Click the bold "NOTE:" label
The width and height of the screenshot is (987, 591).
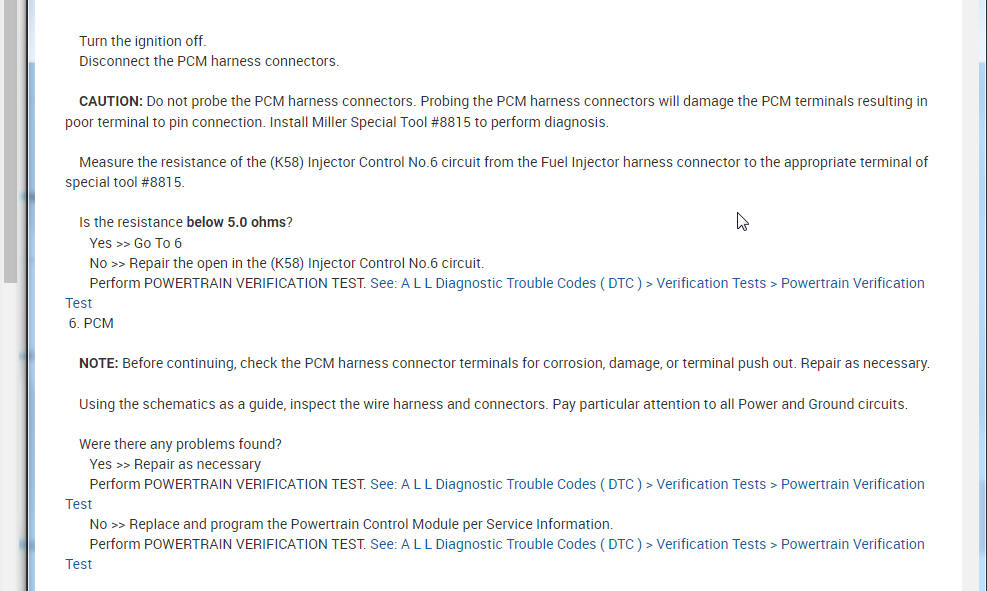click(99, 363)
